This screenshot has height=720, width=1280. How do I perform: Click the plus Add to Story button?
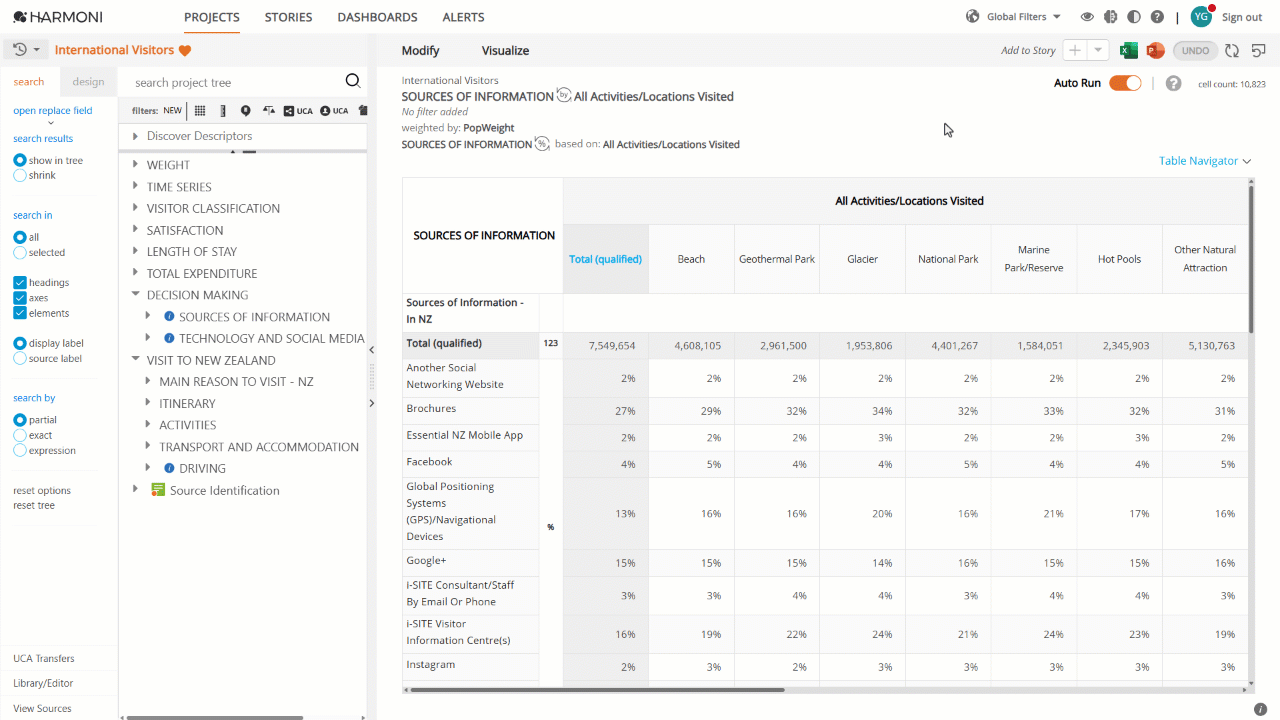1075,51
